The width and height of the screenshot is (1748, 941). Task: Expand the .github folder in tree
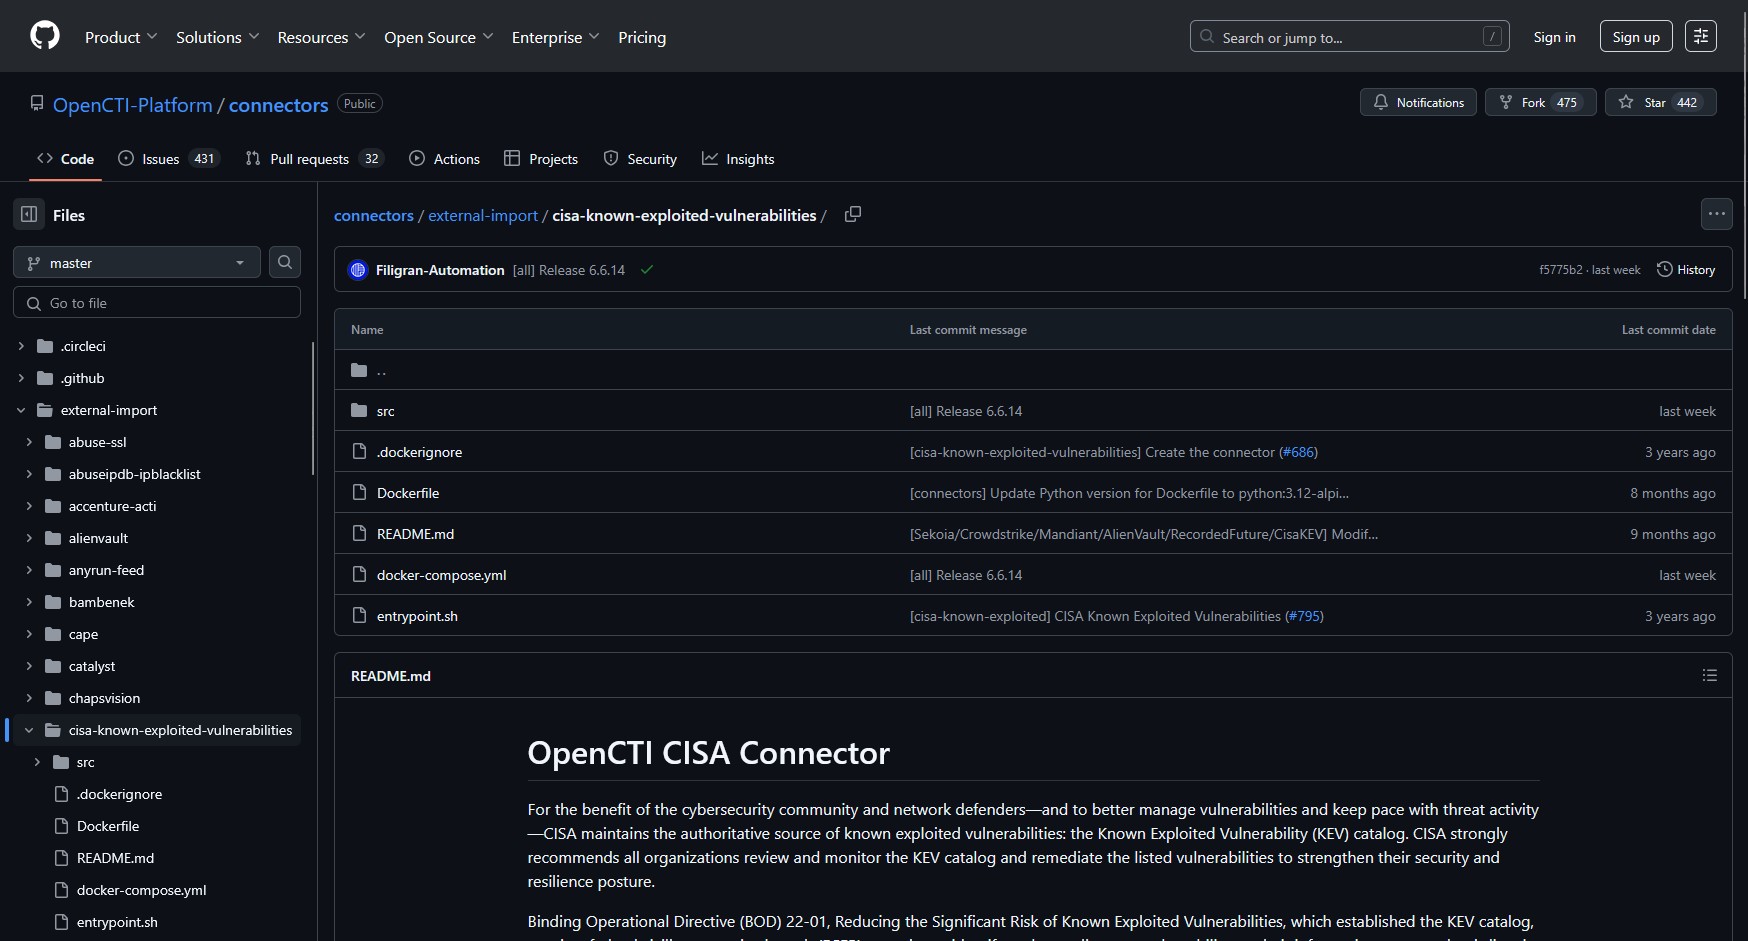21,378
